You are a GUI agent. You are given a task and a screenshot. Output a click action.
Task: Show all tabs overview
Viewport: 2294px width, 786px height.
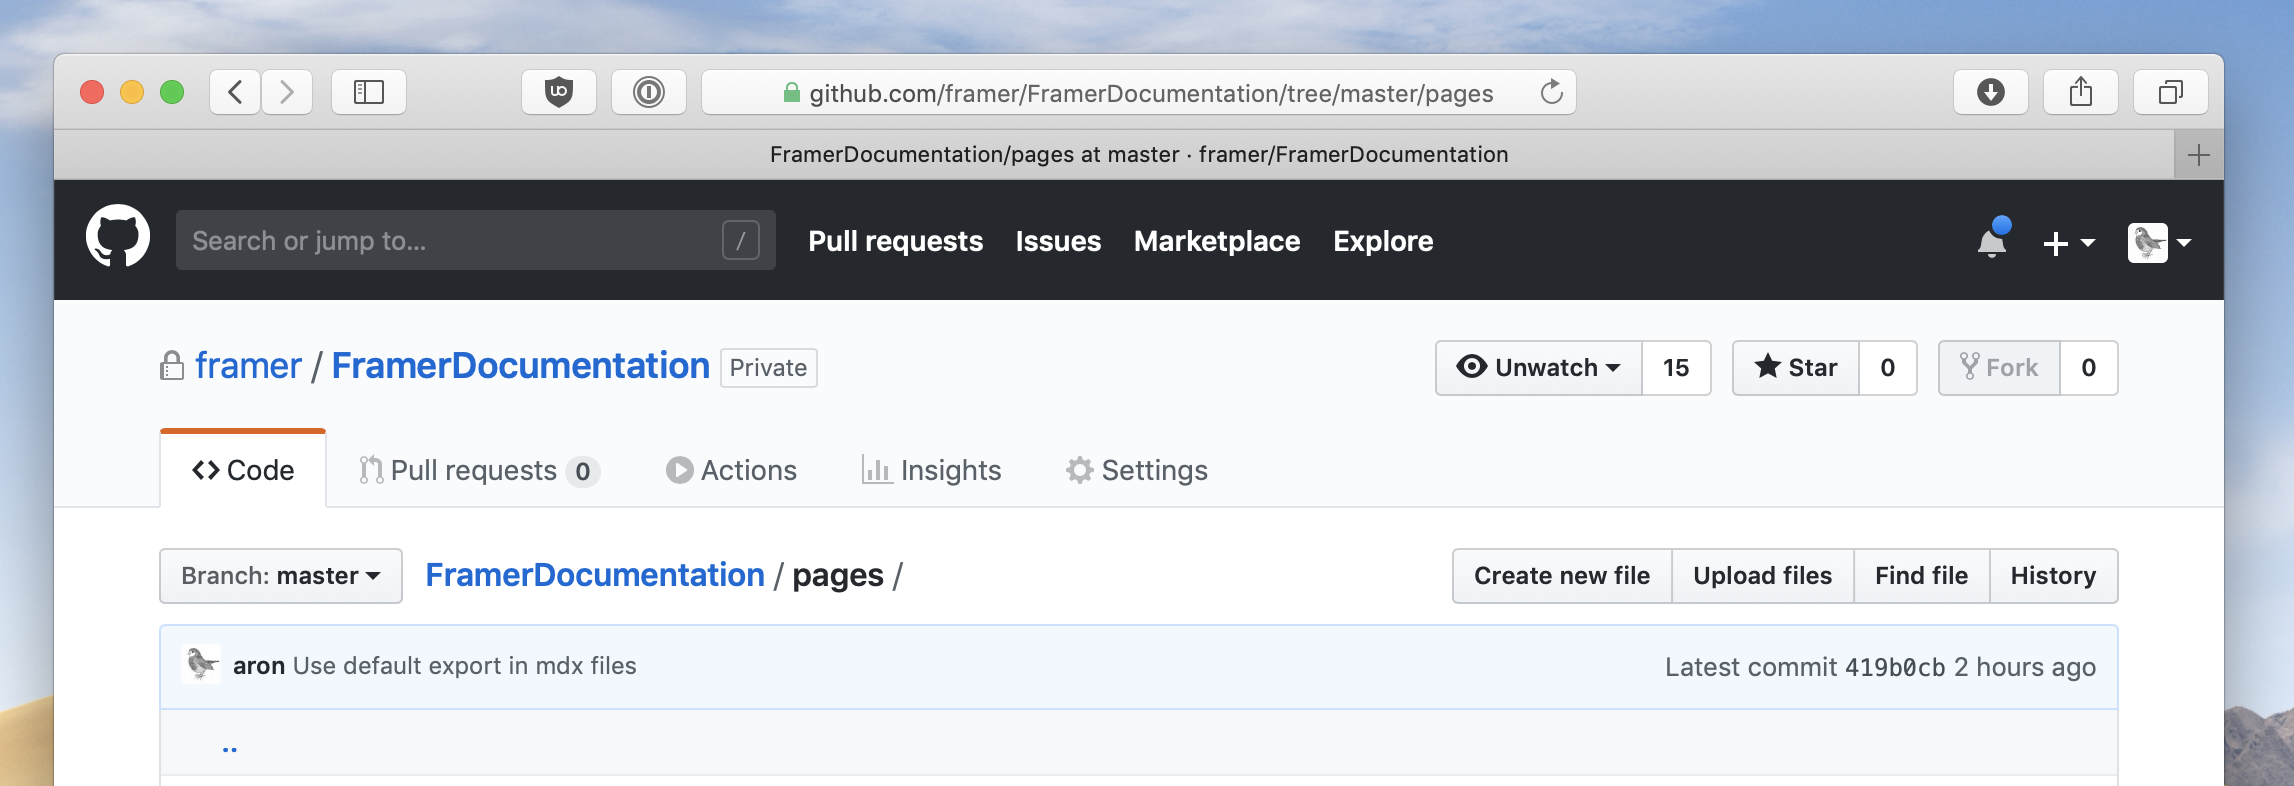coord(2170,93)
